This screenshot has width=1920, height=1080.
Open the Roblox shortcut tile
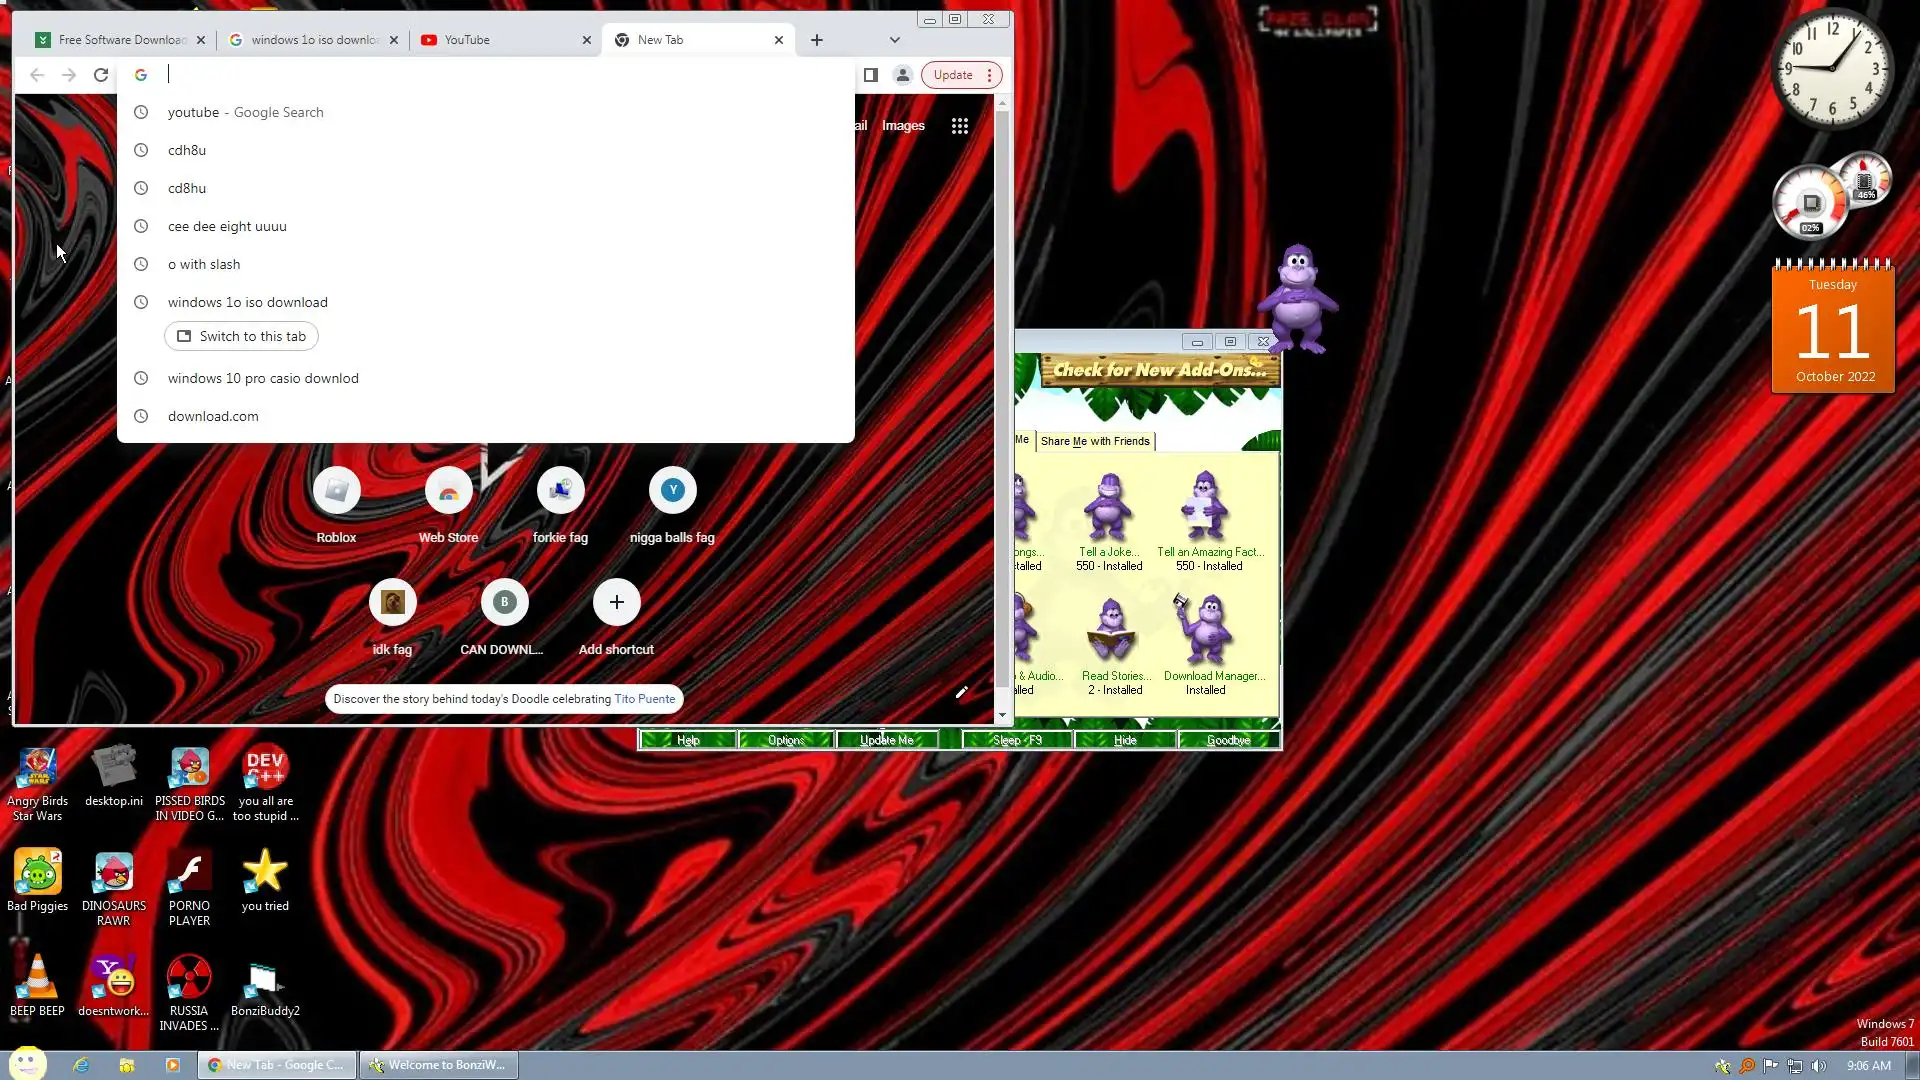336,491
